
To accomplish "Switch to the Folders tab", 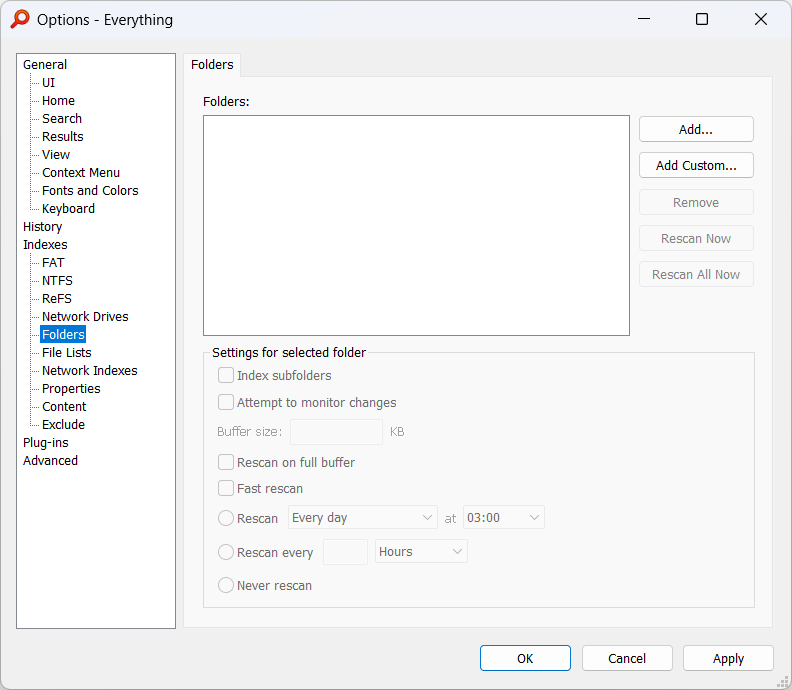I will pyautogui.click(x=212, y=65).
